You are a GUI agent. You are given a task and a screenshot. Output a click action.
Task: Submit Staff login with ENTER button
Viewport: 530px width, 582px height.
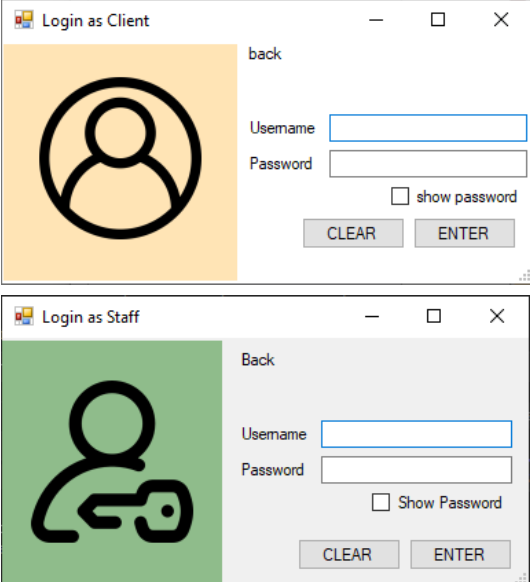[x=461, y=555]
